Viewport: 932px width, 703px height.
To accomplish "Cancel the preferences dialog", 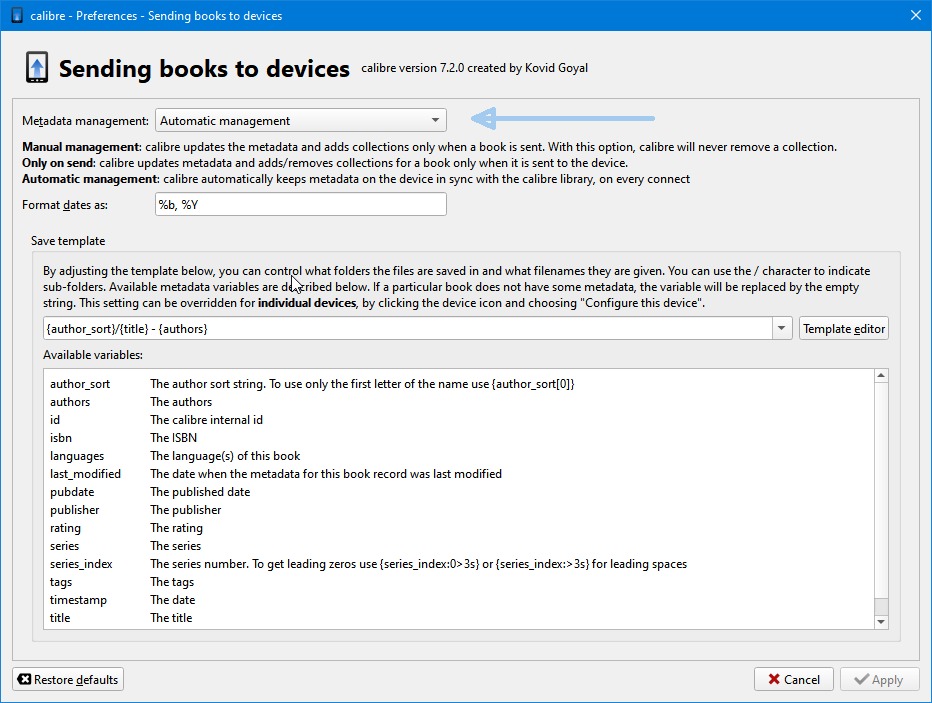I will tap(794, 679).
